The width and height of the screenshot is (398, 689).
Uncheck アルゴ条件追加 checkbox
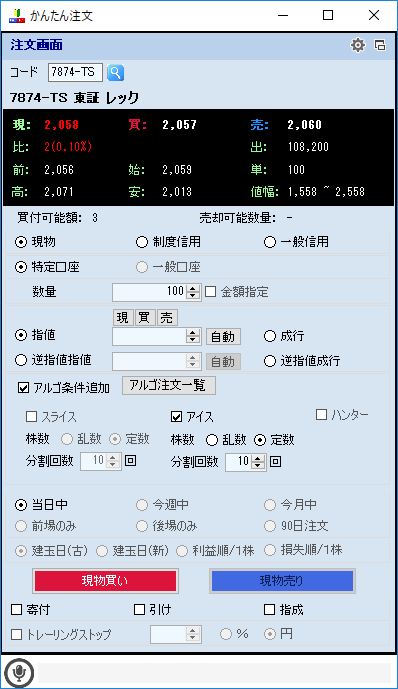[23, 388]
